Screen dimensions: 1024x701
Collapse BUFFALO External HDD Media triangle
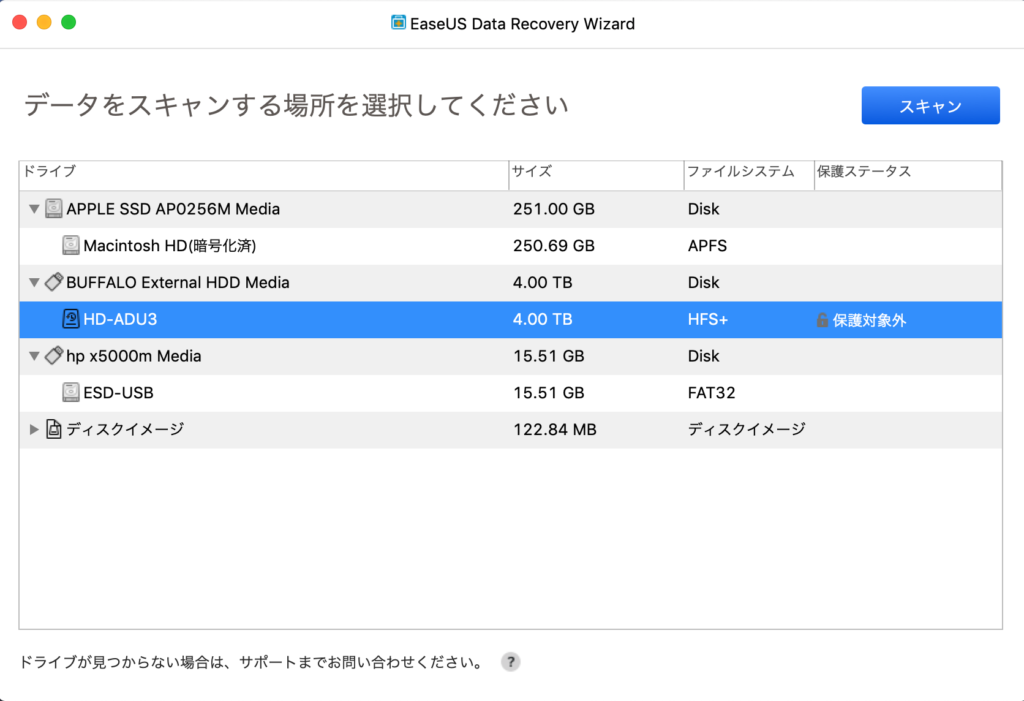click(34, 282)
